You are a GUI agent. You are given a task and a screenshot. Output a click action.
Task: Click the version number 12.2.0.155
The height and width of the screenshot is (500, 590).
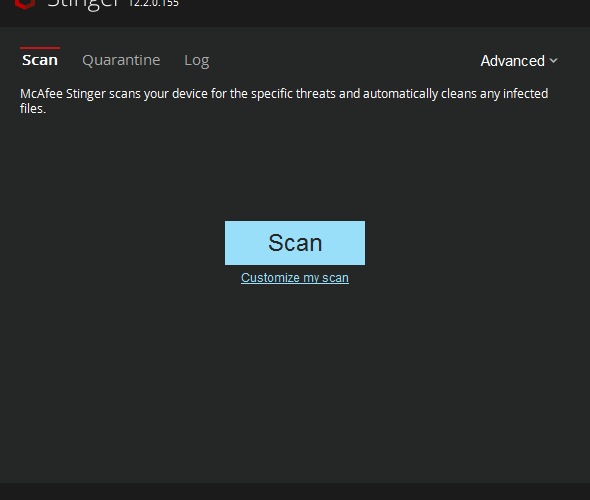coord(154,3)
